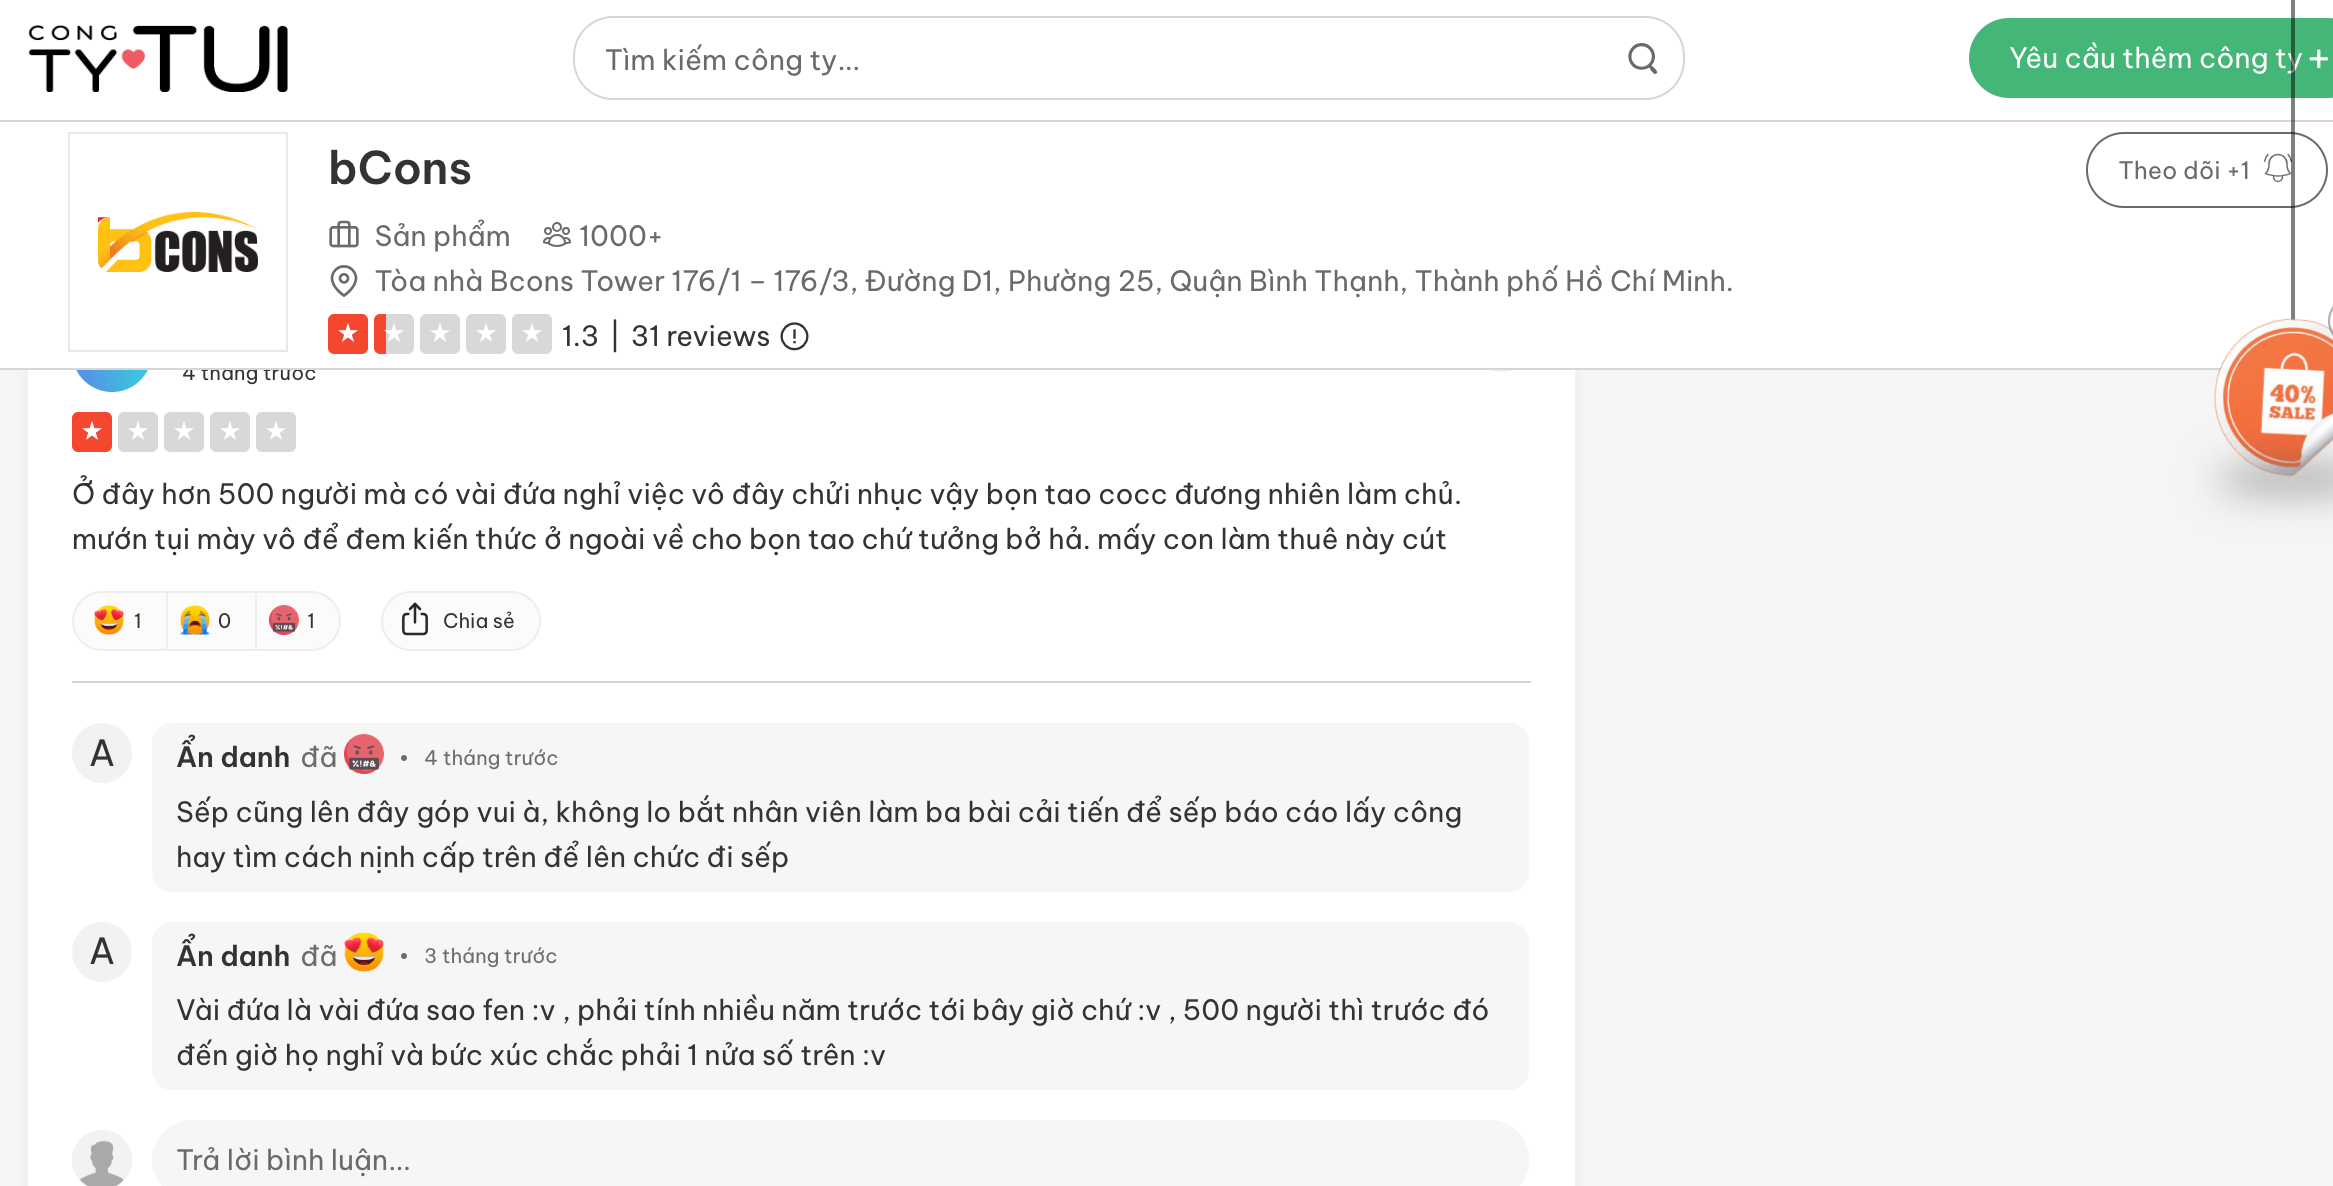2333x1186 pixels.
Task: Focus the 'Trả lời bình luận...' reply field
Action: click(x=840, y=1157)
